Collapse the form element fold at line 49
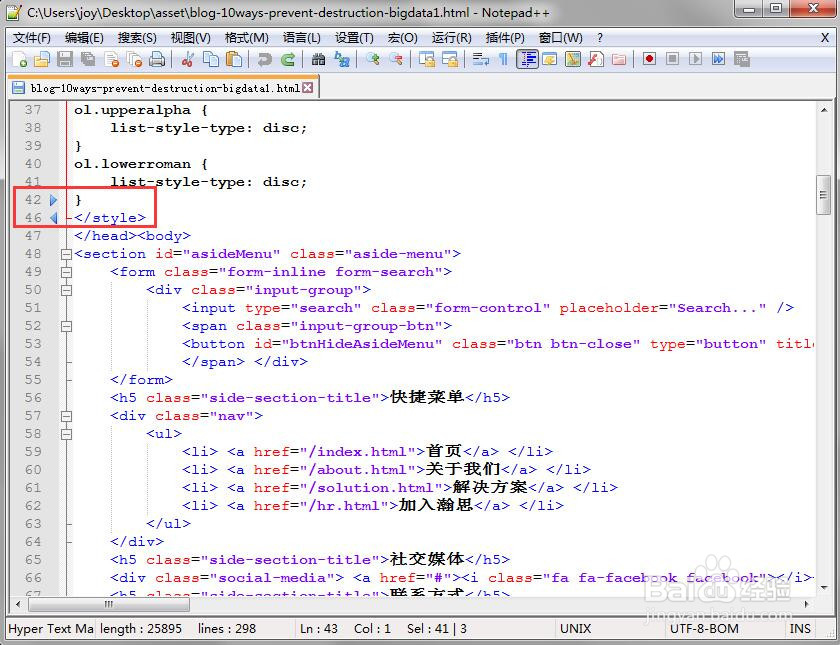 66,271
